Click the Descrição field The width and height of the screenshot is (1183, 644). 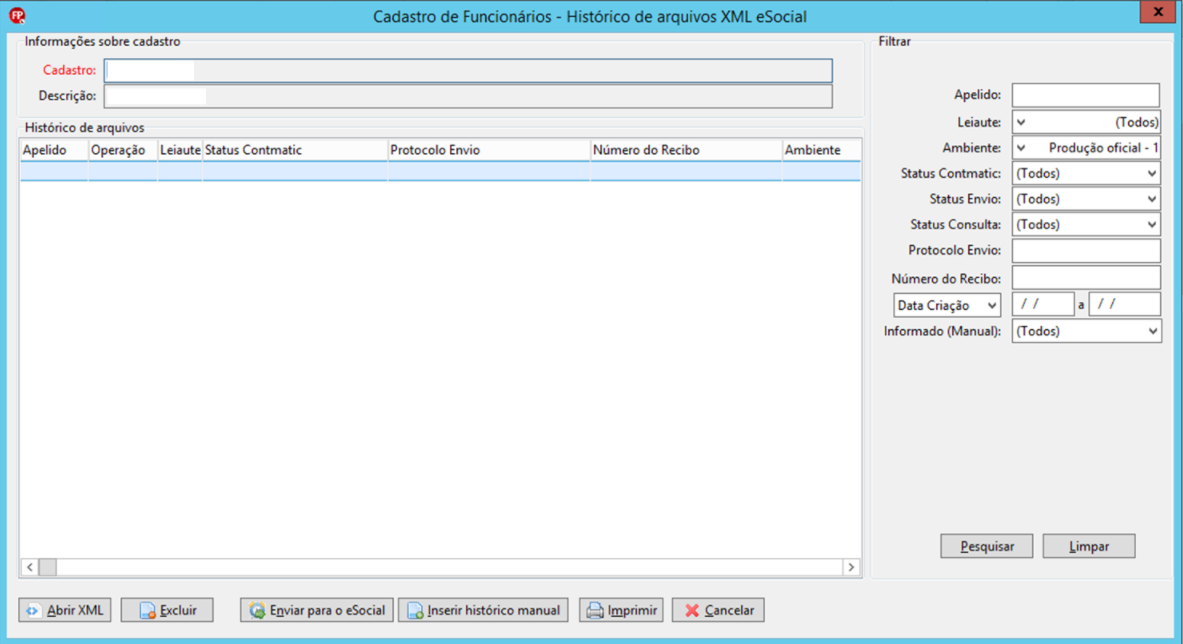[x=468, y=96]
